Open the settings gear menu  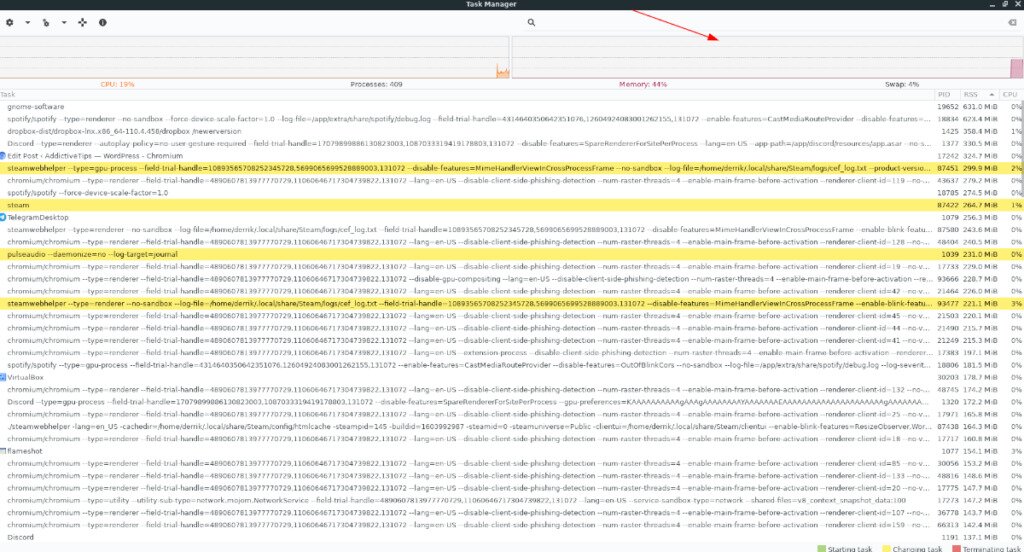[10, 22]
